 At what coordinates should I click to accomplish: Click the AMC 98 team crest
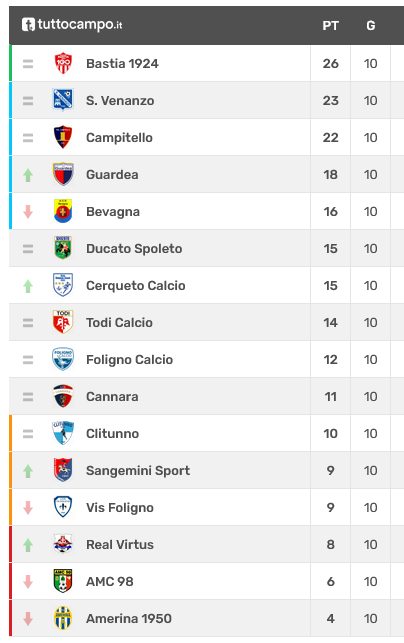tap(63, 581)
